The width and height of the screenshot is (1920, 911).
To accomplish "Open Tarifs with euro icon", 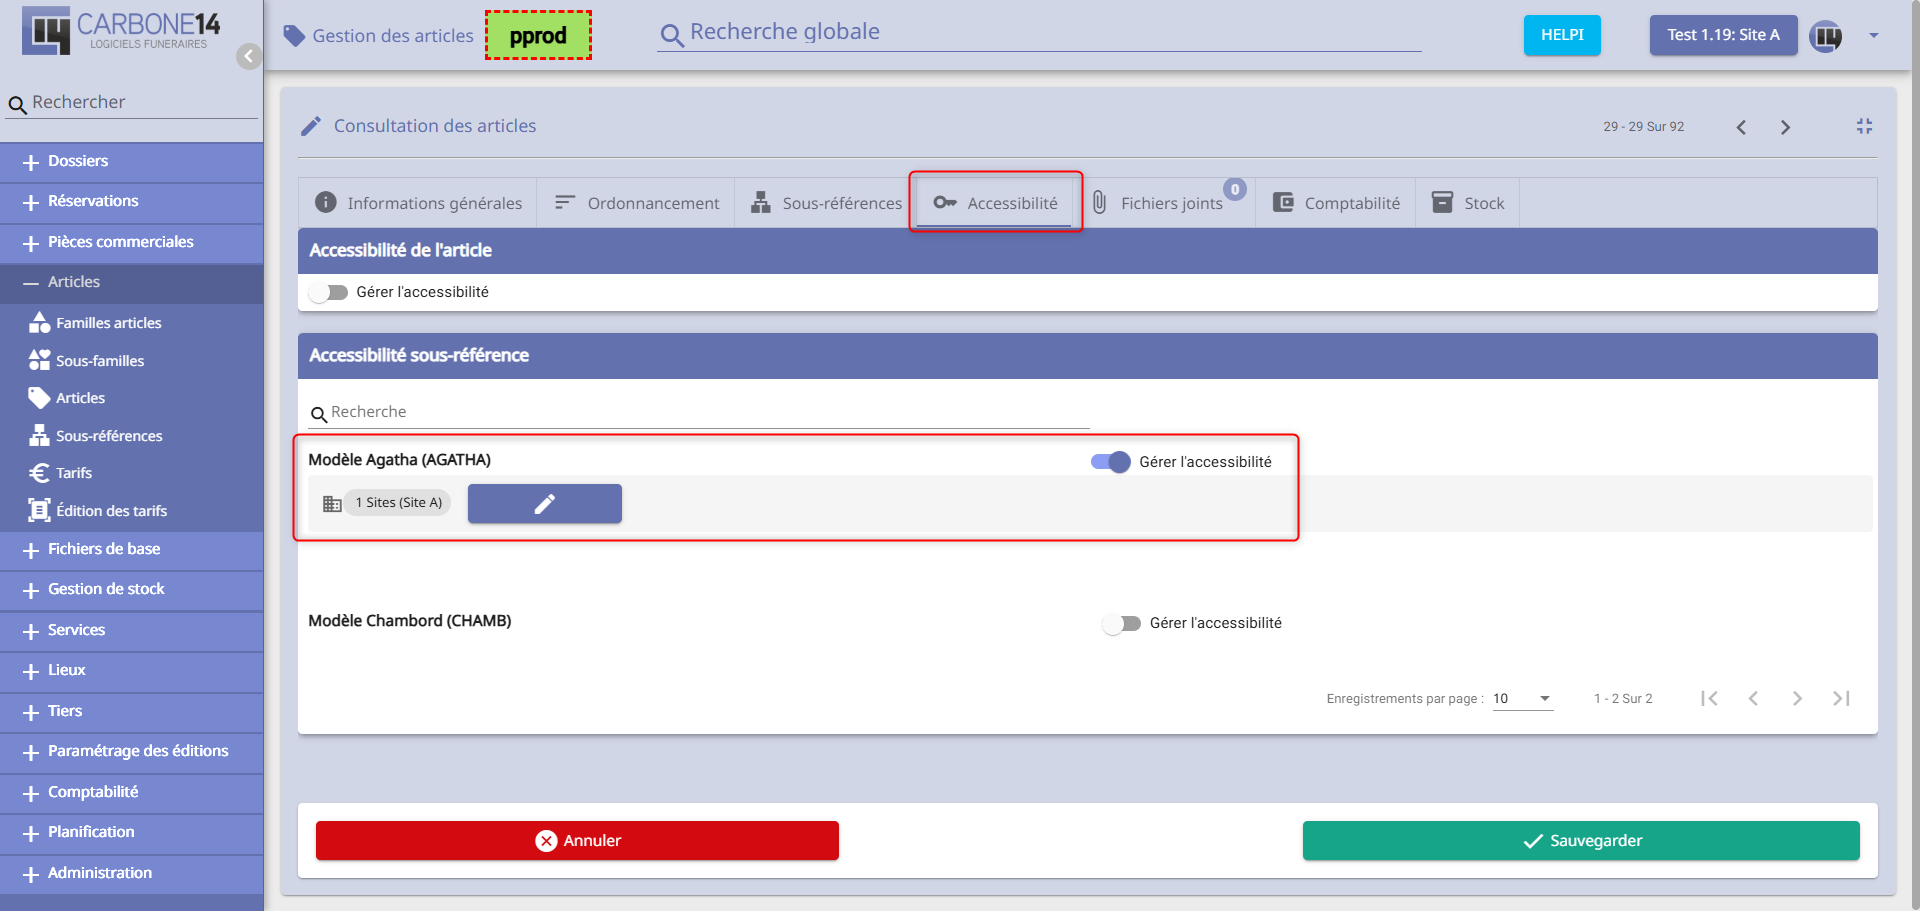I will [x=73, y=473].
